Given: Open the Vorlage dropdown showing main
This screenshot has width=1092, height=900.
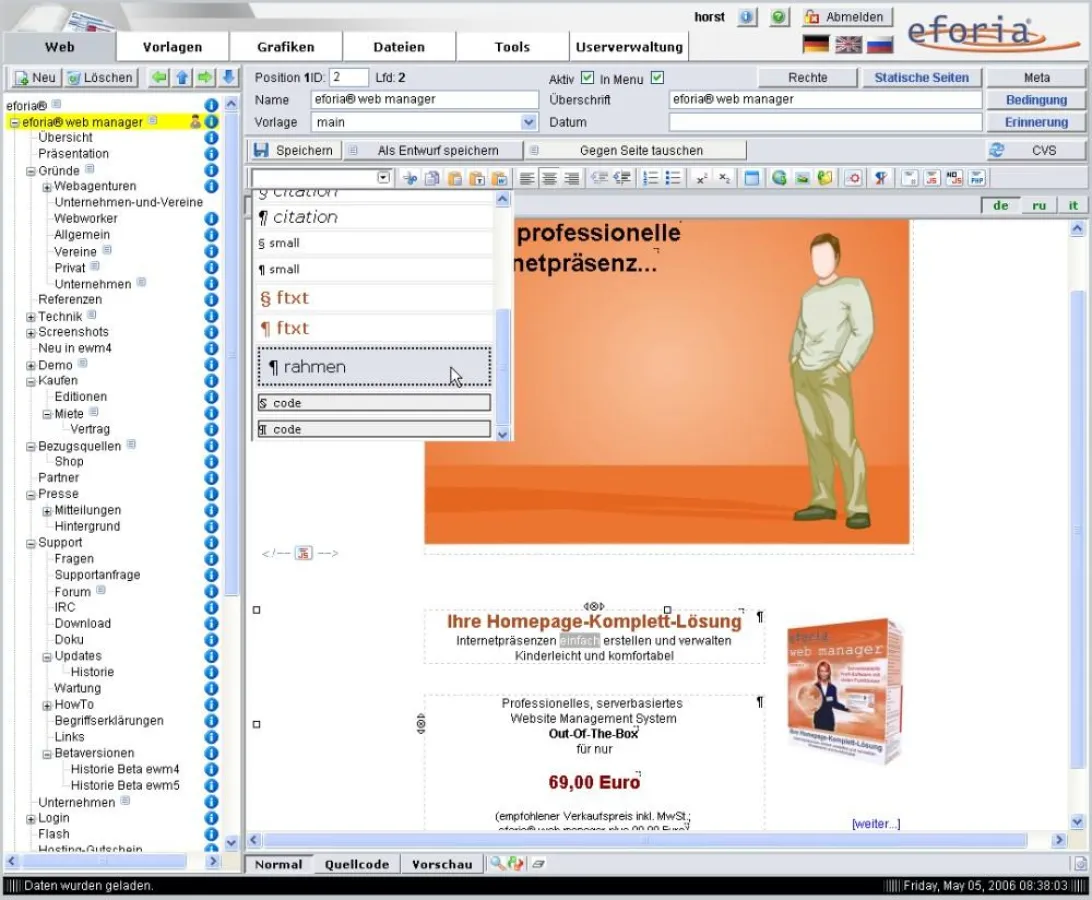Looking at the screenshot, I should click(525, 121).
